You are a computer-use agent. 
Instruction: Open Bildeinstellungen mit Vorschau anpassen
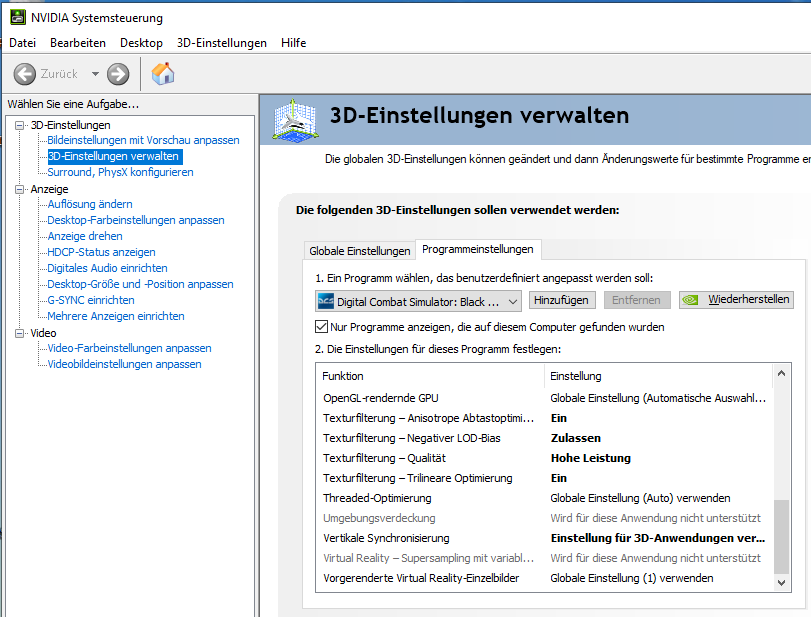coord(143,140)
